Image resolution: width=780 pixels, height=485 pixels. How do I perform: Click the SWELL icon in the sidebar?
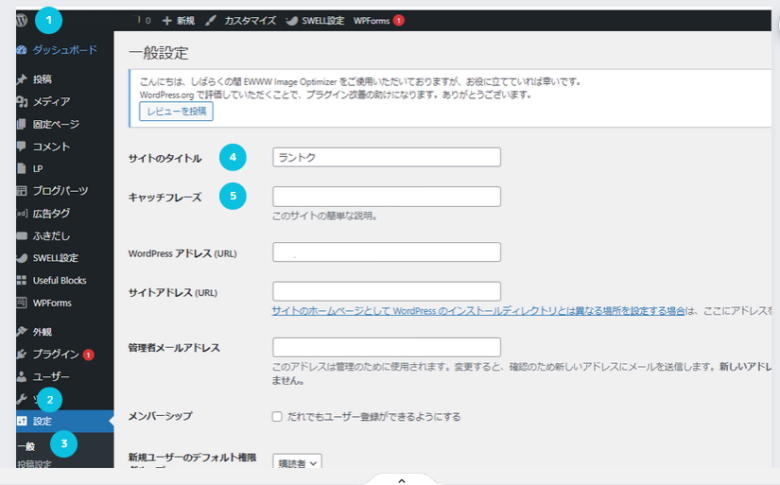21,258
